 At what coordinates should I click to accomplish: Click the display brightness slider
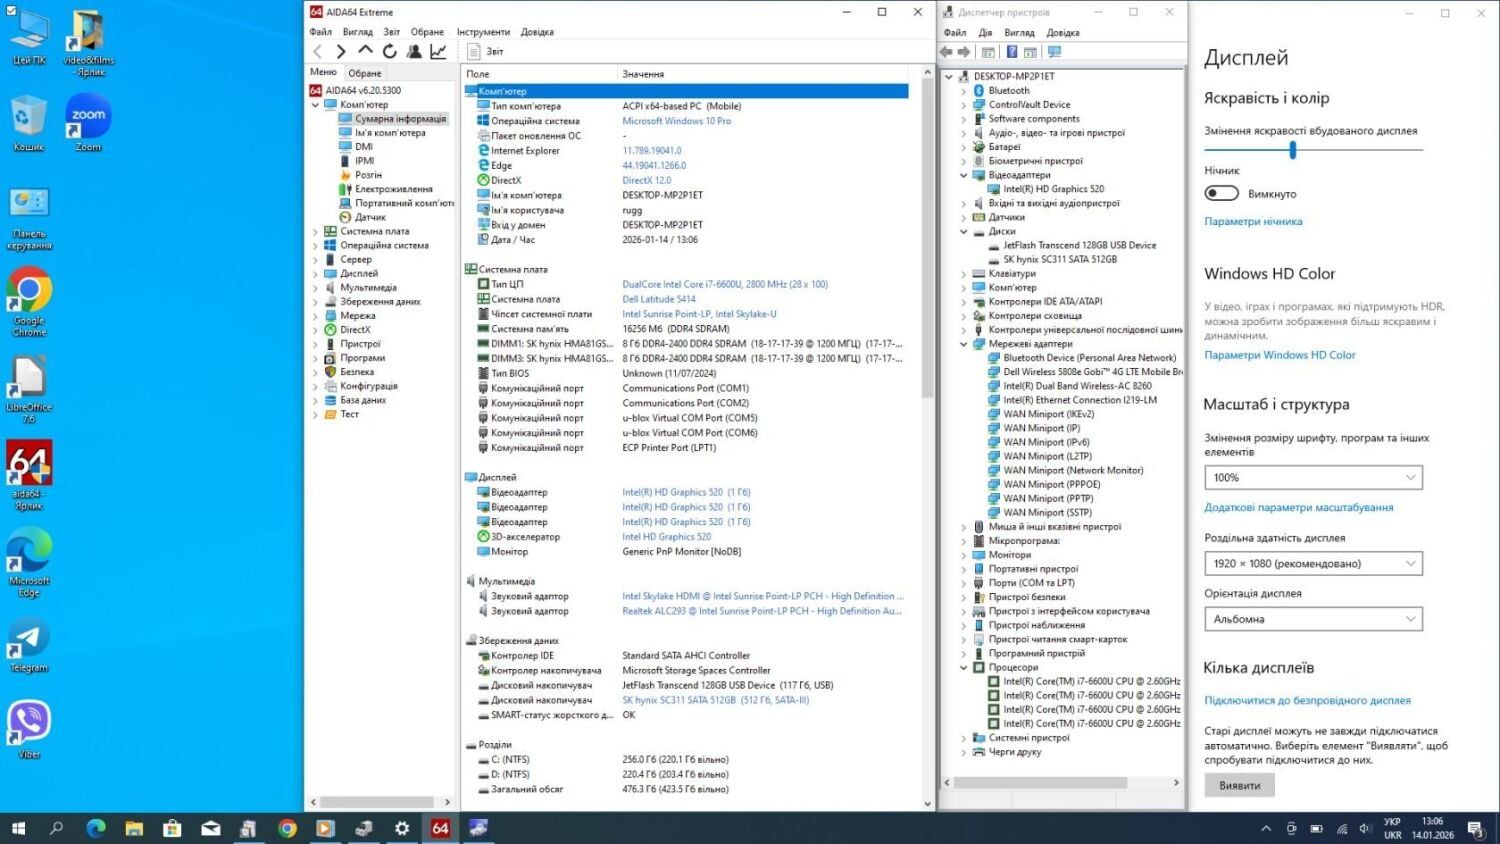coord(1293,150)
